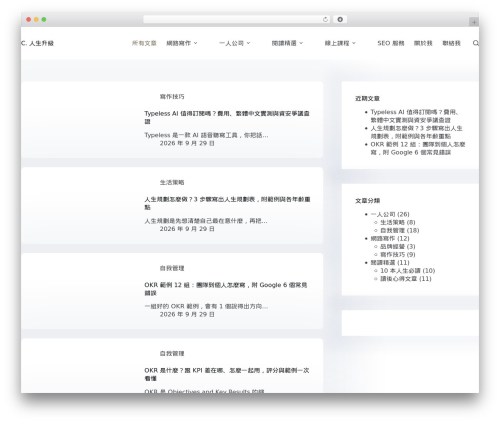Click the date under the OKR 範例 article

187,314
